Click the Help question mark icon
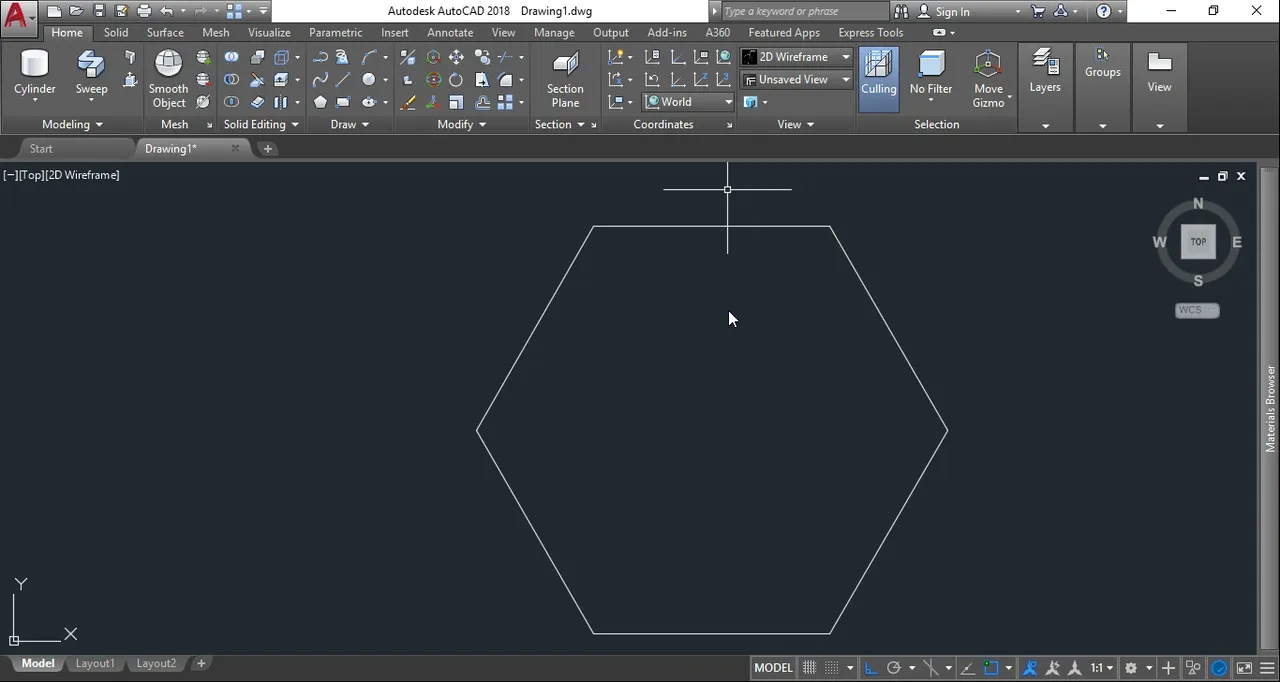This screenshot has height=682, width=1280. [x=1103, y=11]
